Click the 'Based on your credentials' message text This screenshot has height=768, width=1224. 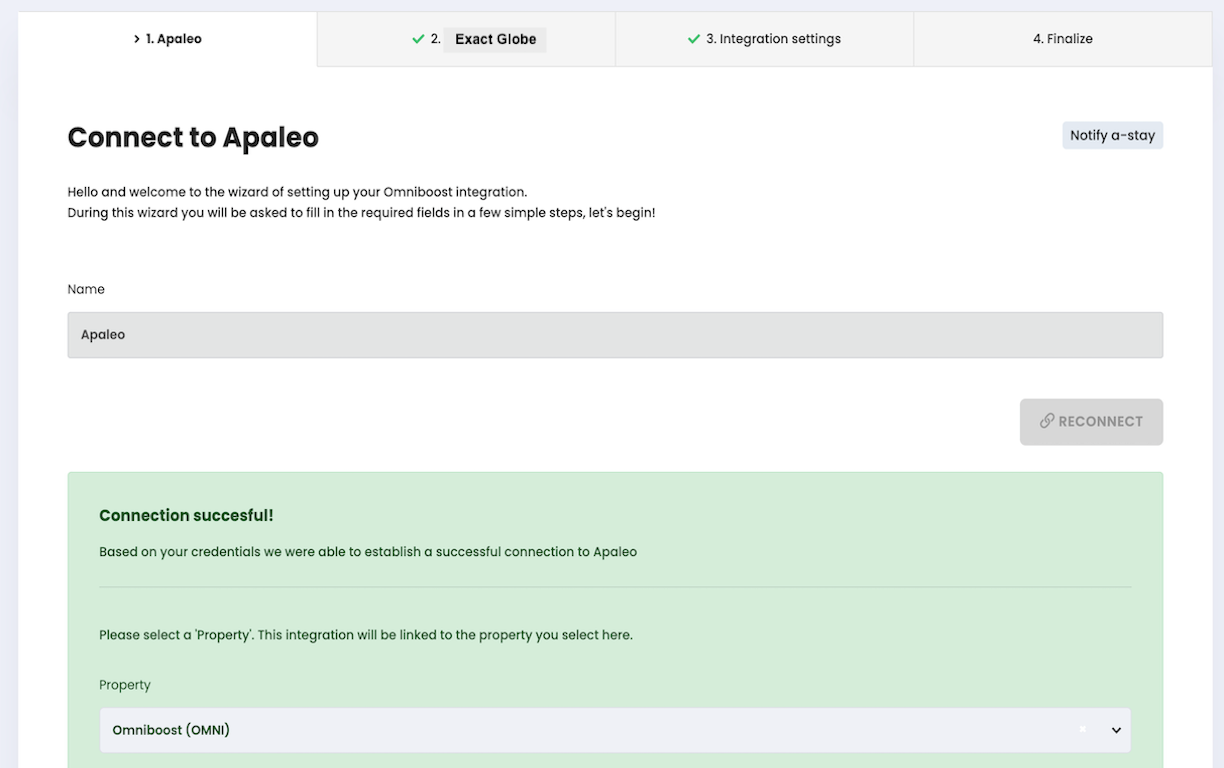368,551
